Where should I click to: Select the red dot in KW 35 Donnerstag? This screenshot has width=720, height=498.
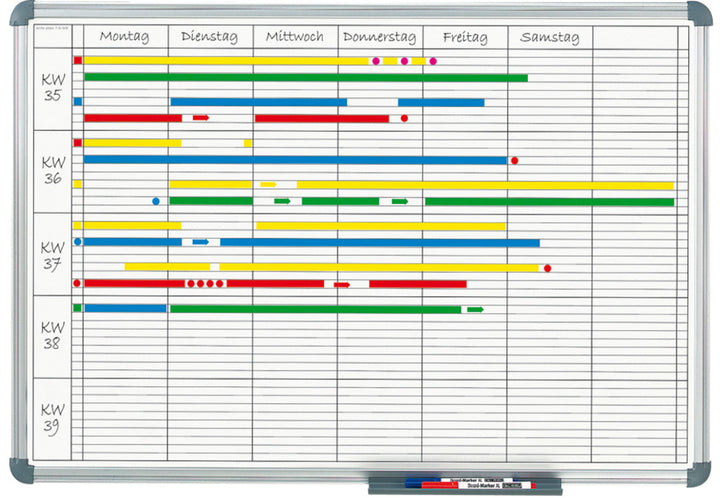point(404,118)
